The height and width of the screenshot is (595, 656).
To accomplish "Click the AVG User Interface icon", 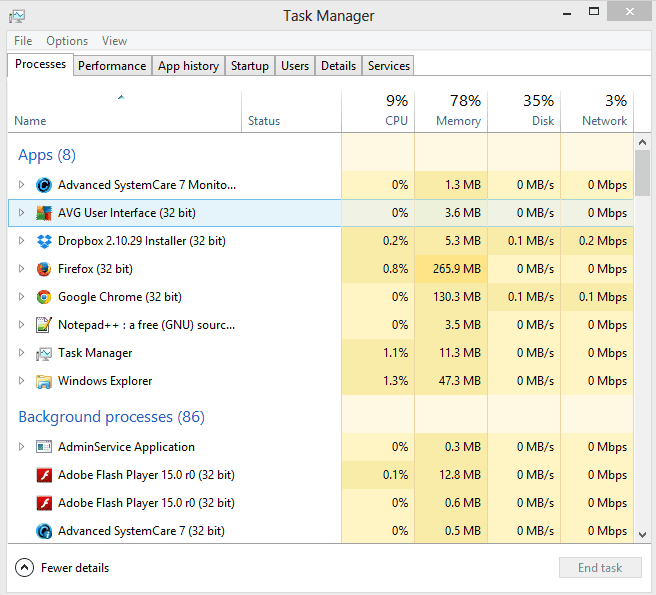I will tap(43, 213).
